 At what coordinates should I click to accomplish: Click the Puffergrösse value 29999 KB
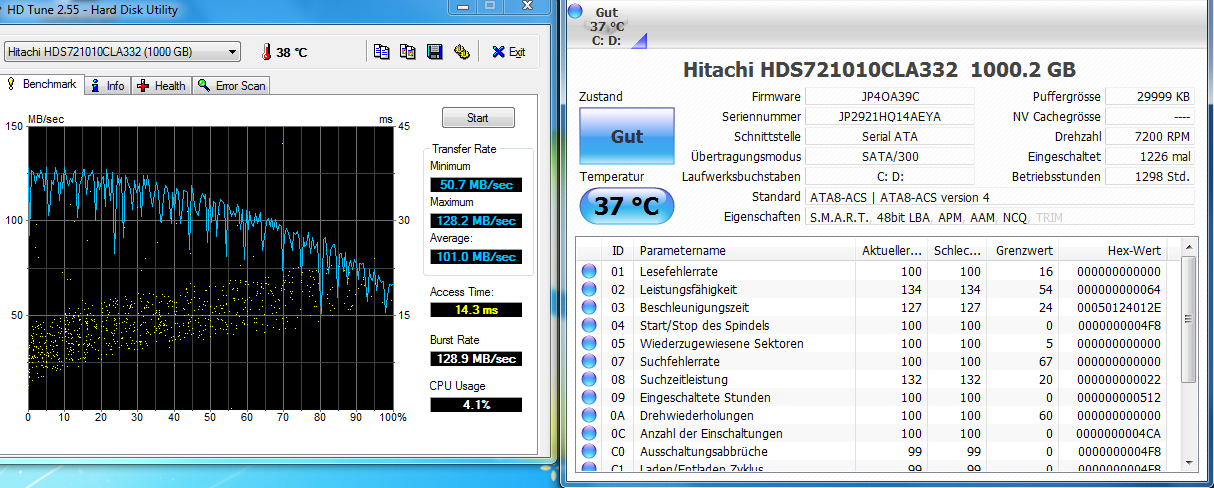(1150, 97)
